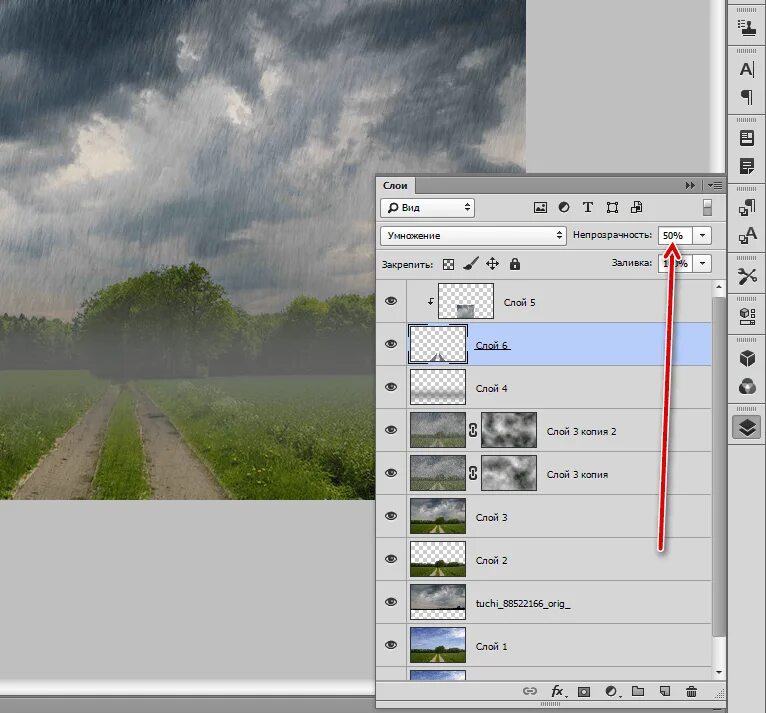Toggle the layer filtering switch

tap(707, 207)
